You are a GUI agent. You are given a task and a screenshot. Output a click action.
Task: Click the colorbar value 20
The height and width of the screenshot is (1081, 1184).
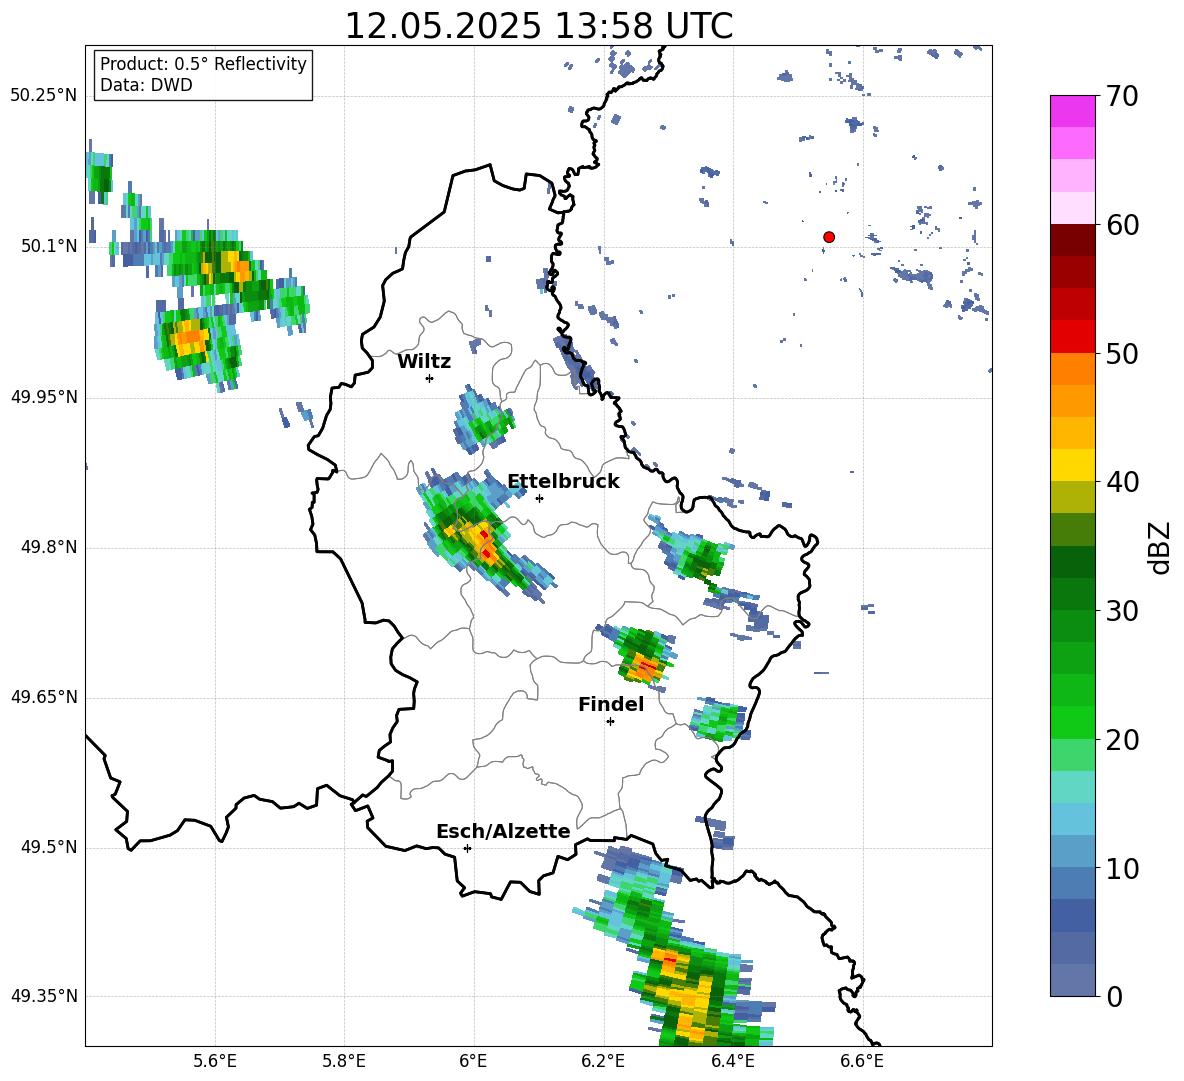1123,739
